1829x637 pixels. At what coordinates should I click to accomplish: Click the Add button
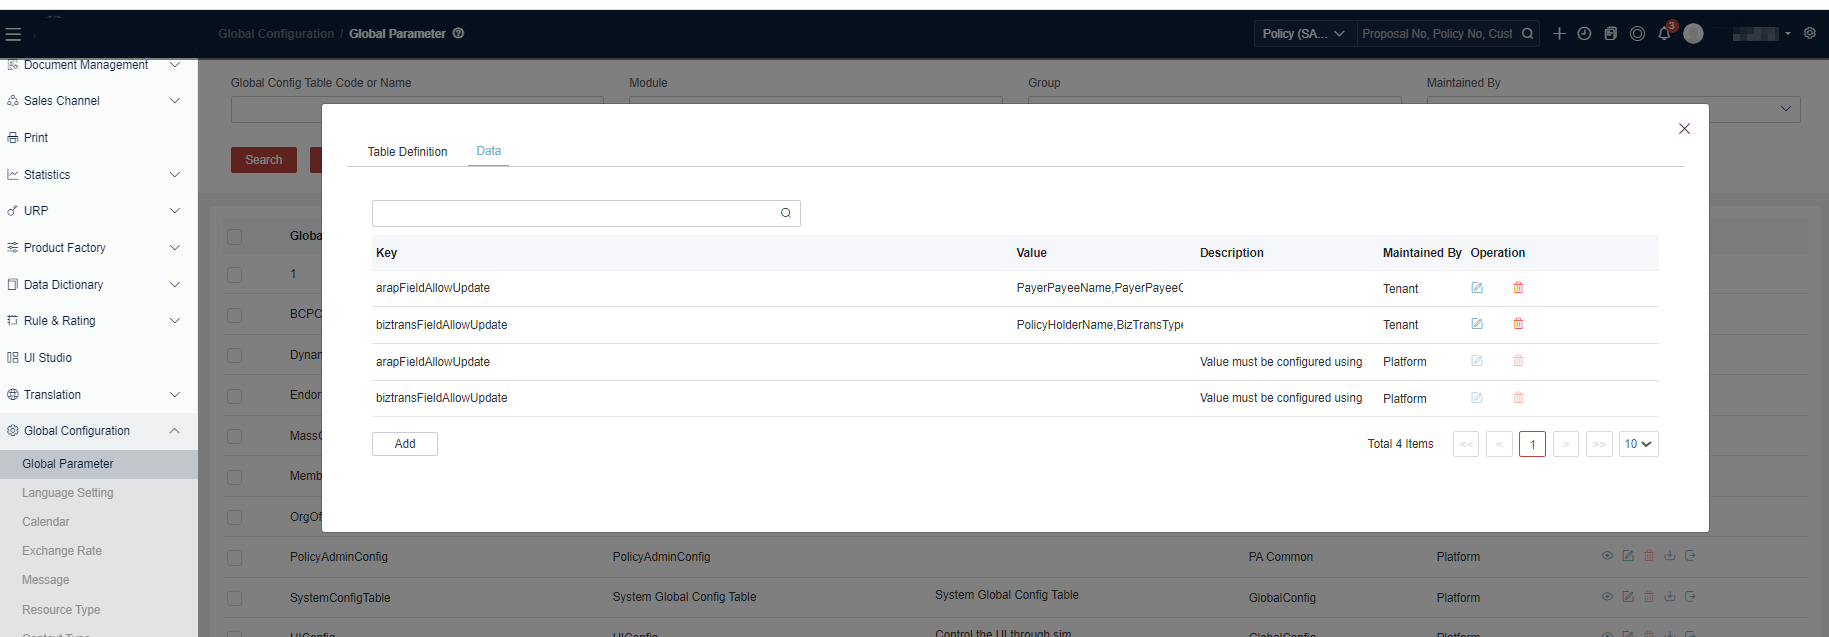(405, 444)
